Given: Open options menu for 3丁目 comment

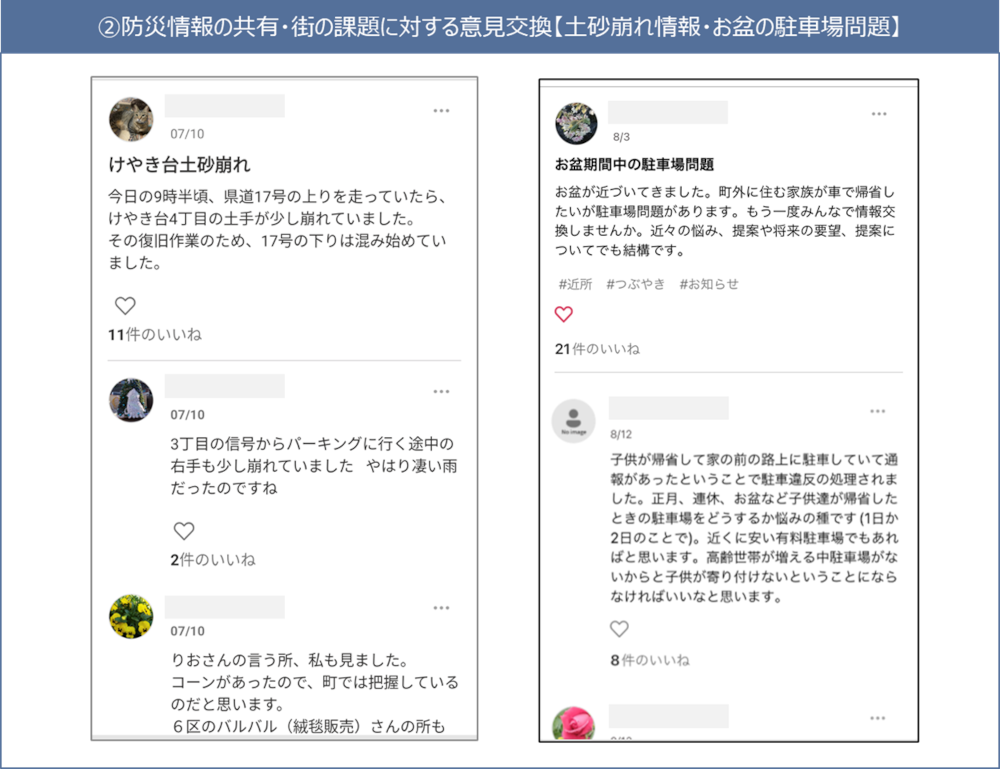Looking at the screenshot, I should pos(441,392).
